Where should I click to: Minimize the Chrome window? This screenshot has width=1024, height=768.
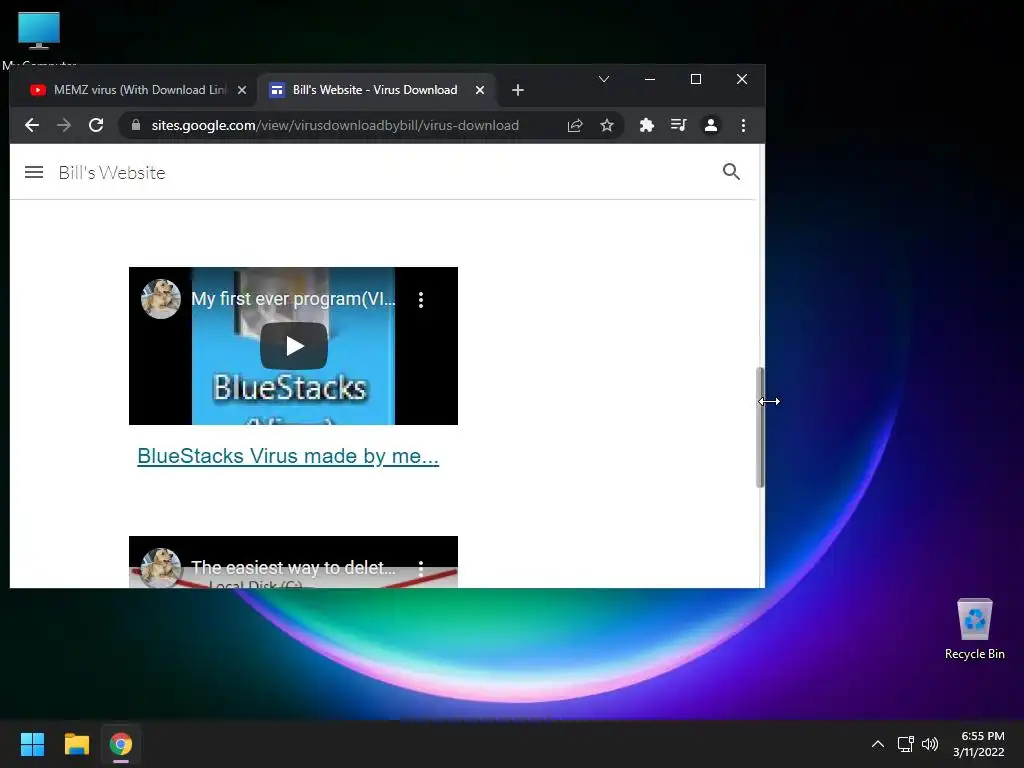[x=650, y=79]
